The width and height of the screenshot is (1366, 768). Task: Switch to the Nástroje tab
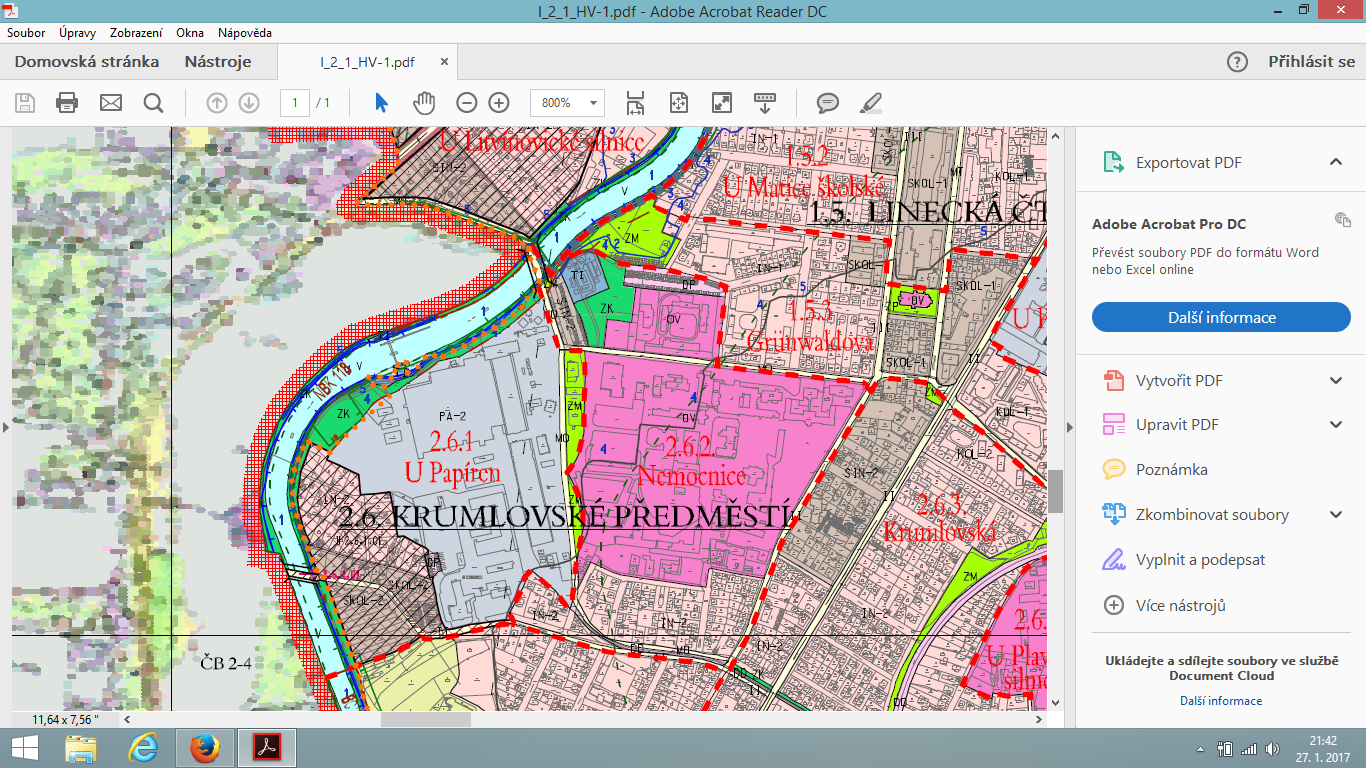pos(217,62)
